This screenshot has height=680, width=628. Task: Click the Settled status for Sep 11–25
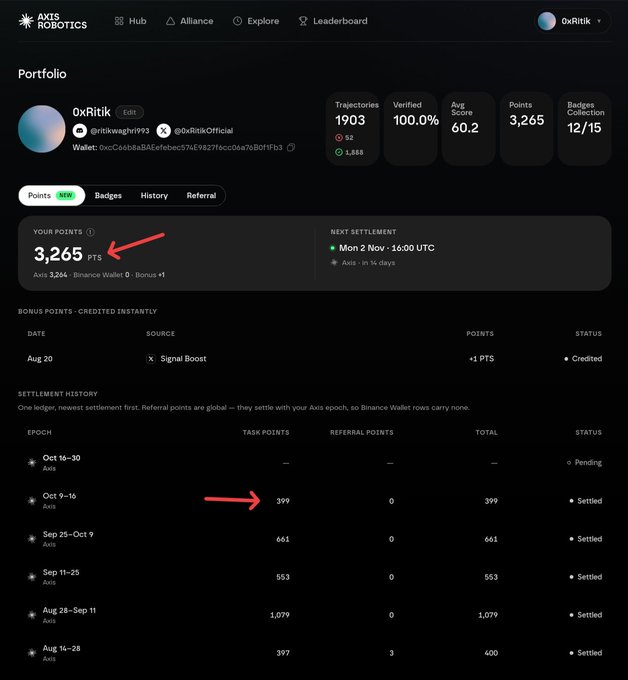586,577
